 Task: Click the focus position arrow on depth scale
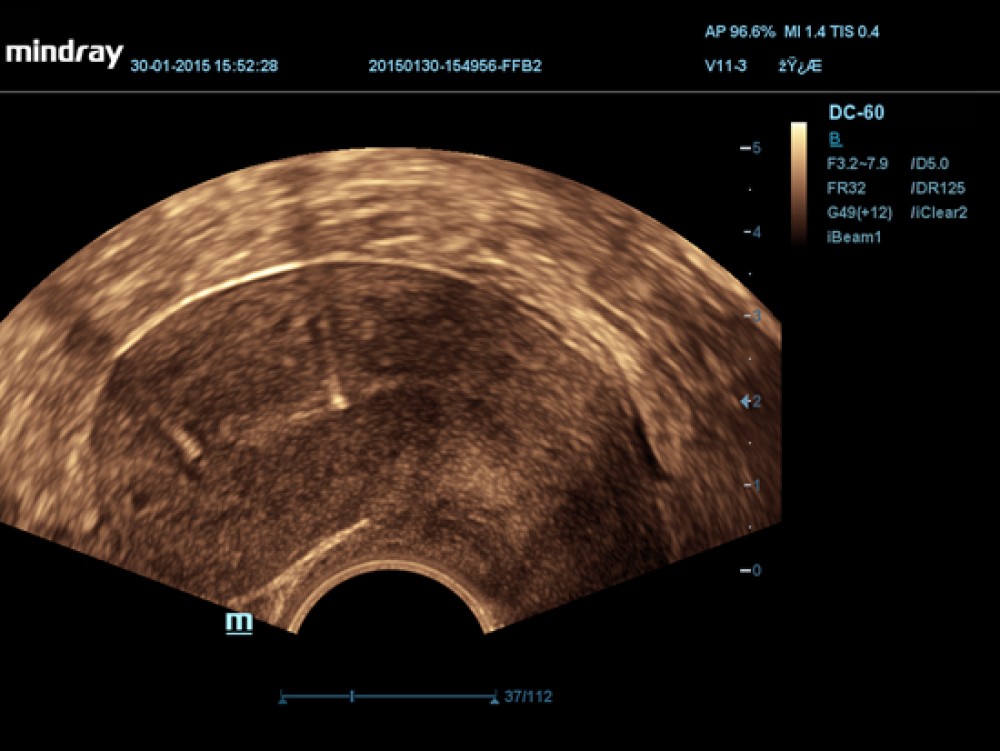(x=745, y=401)
